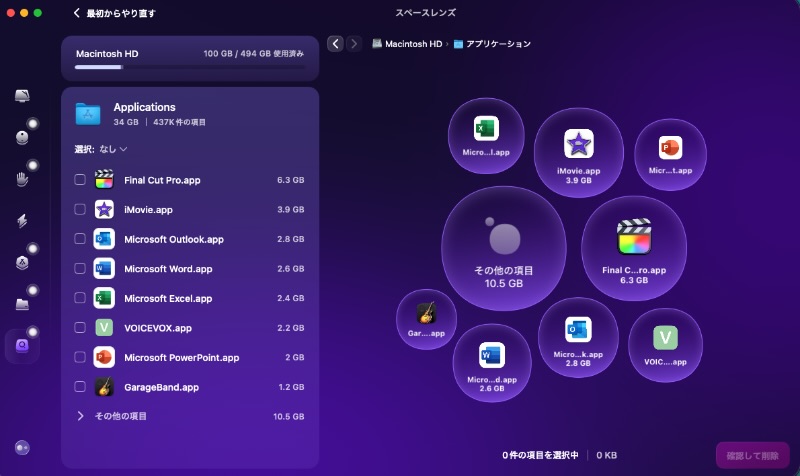Click the Microsoft Word icon in list
This screenshot has height=476, width=800.
104,268
